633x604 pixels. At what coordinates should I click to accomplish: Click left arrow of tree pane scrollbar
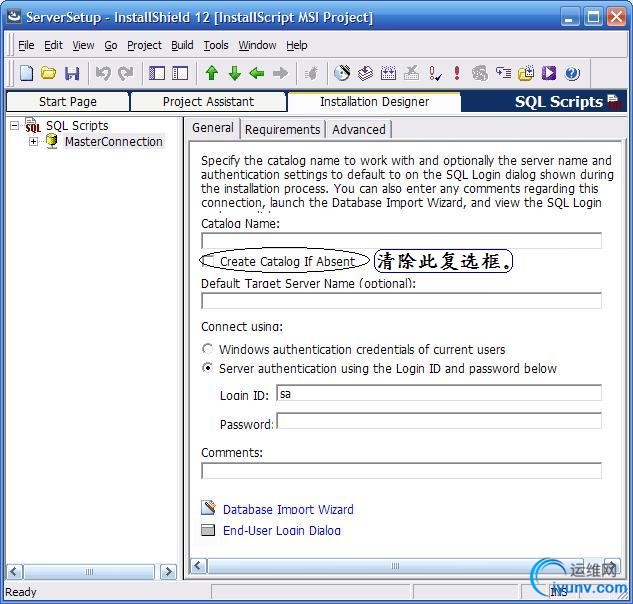click(x=14, y=572)
